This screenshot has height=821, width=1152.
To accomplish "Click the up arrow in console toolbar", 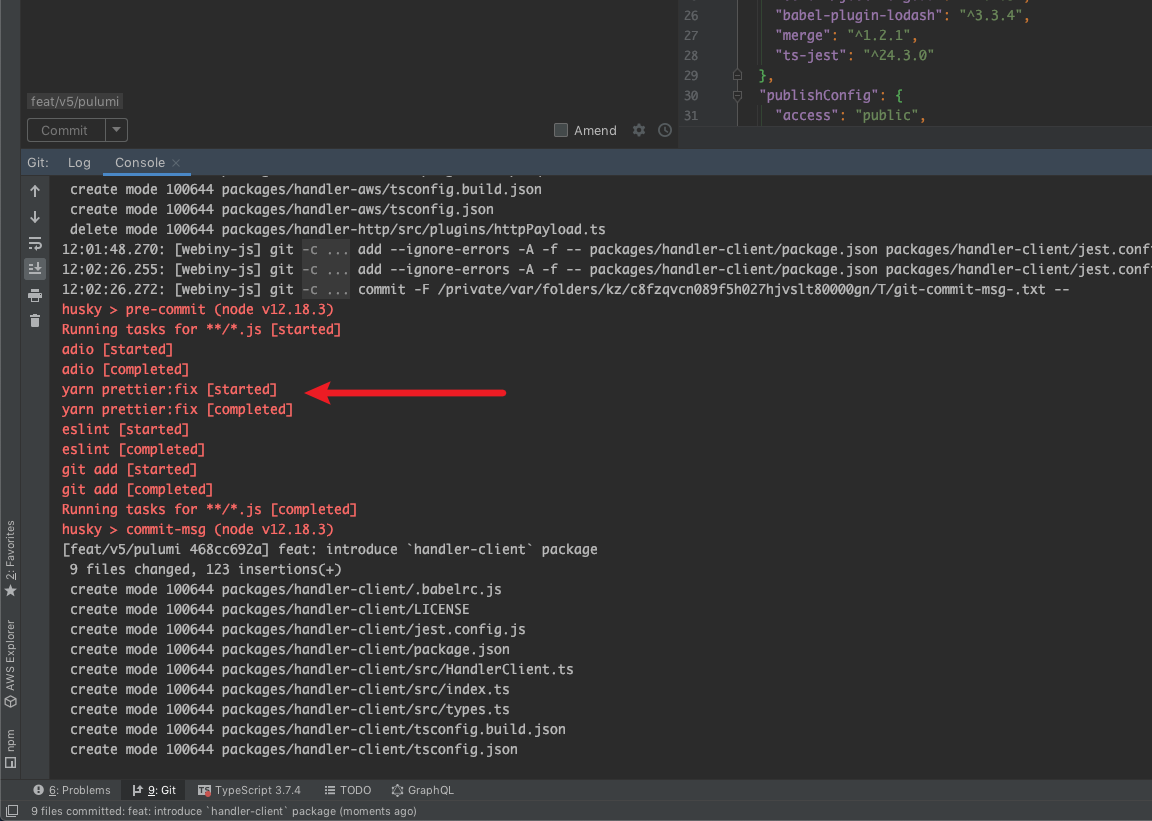I will (x=35, y=191).
